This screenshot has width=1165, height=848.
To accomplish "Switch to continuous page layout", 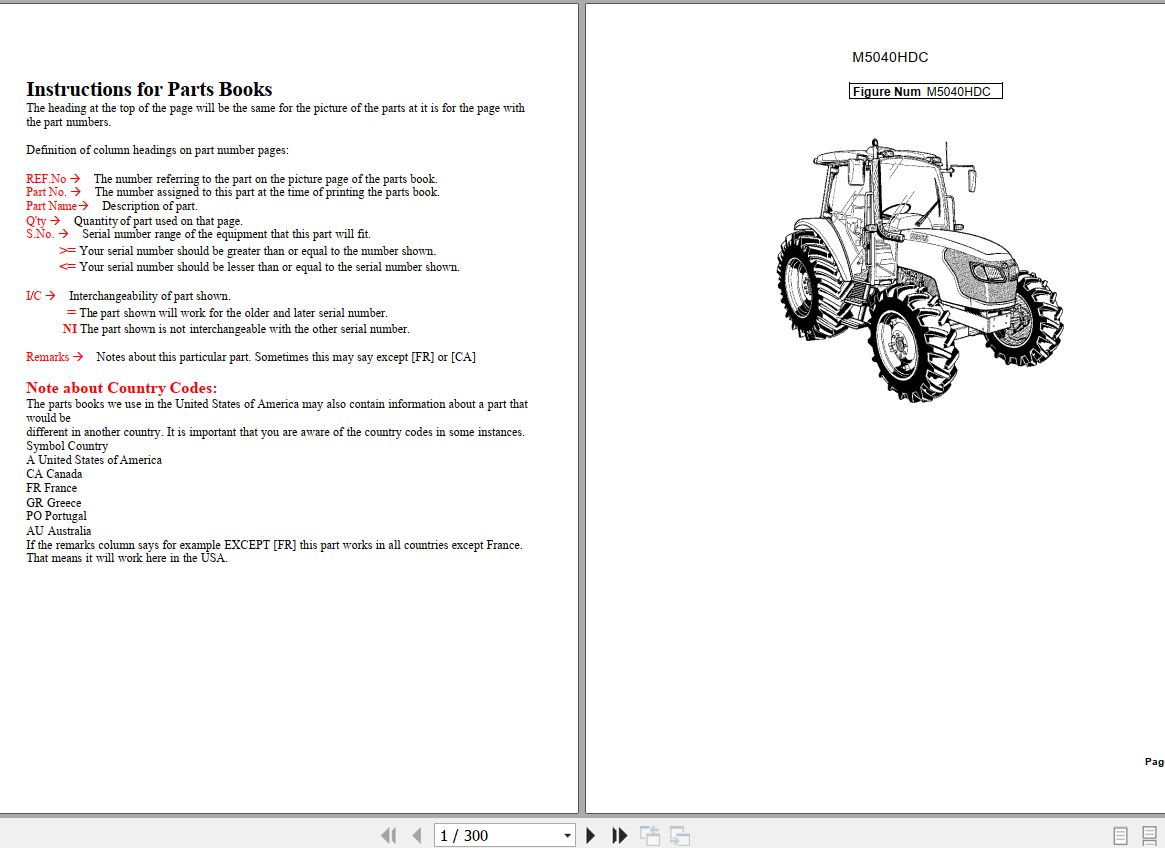I will pyautogui.click(x=1149, y=835).
